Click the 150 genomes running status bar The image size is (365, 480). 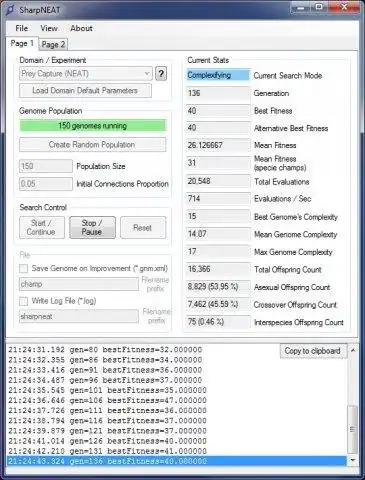click(x=93, y=126)
